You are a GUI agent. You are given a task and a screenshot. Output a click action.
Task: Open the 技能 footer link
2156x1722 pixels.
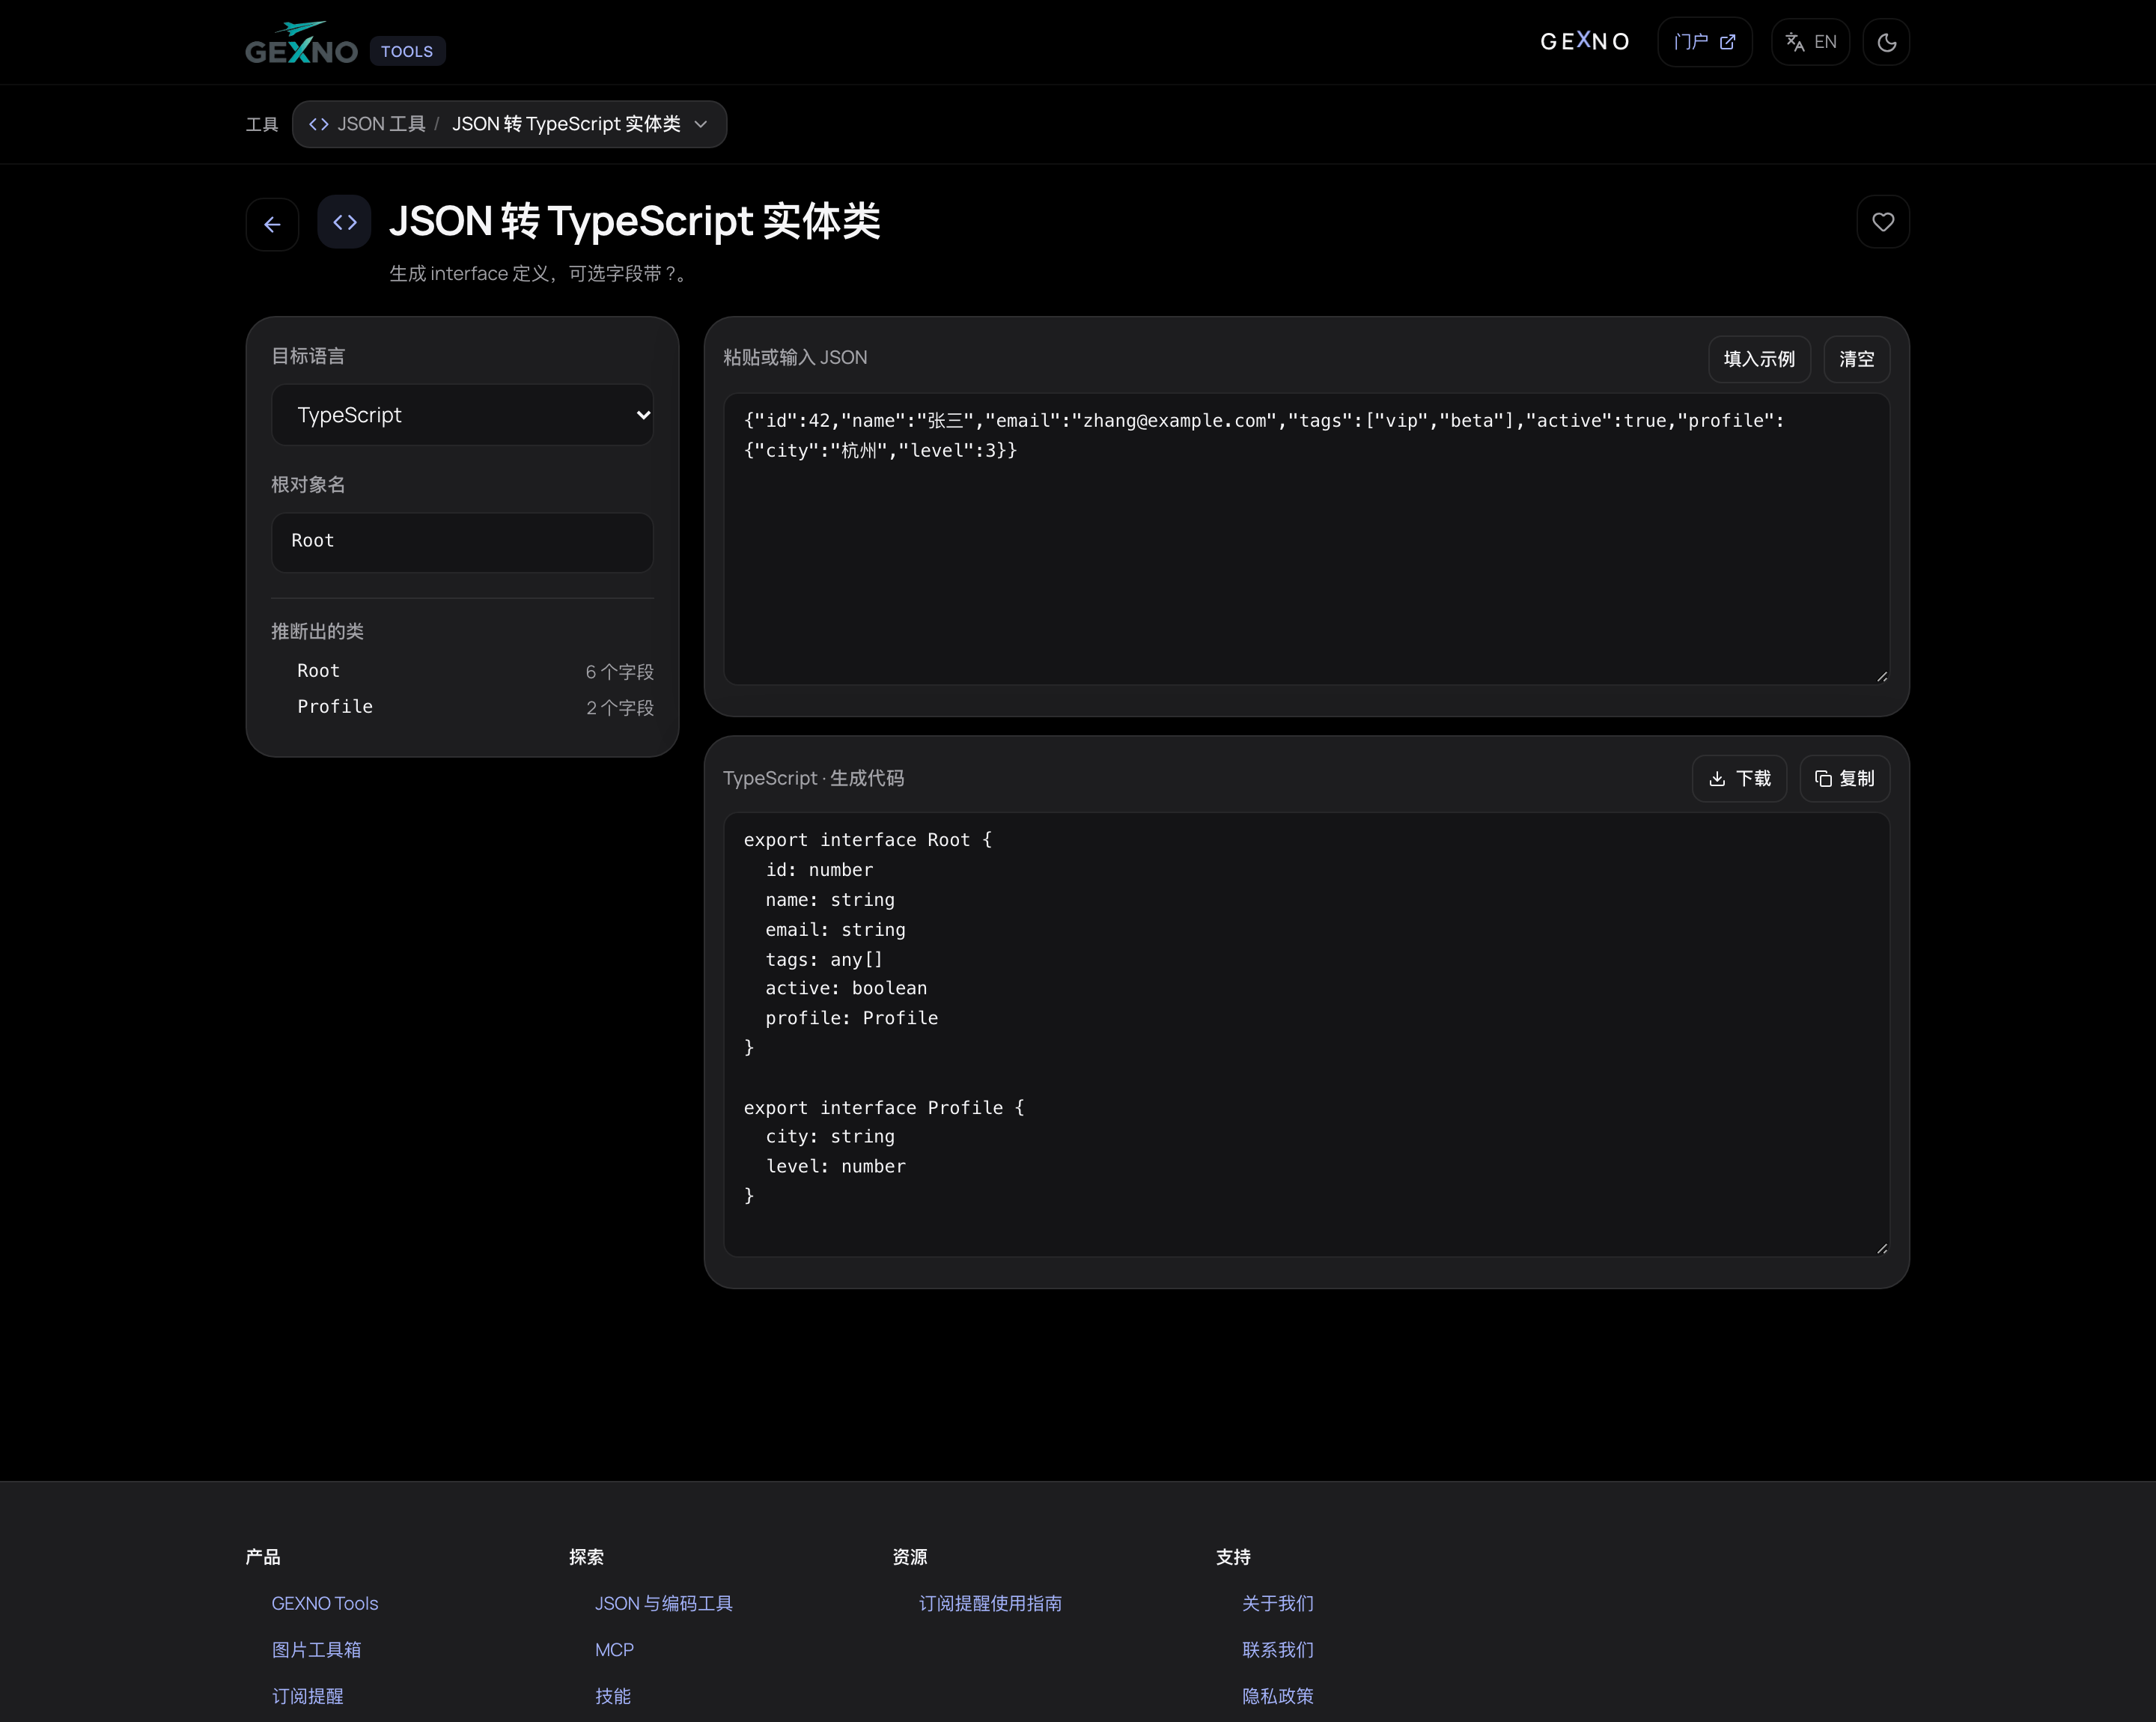(612, 1696)
